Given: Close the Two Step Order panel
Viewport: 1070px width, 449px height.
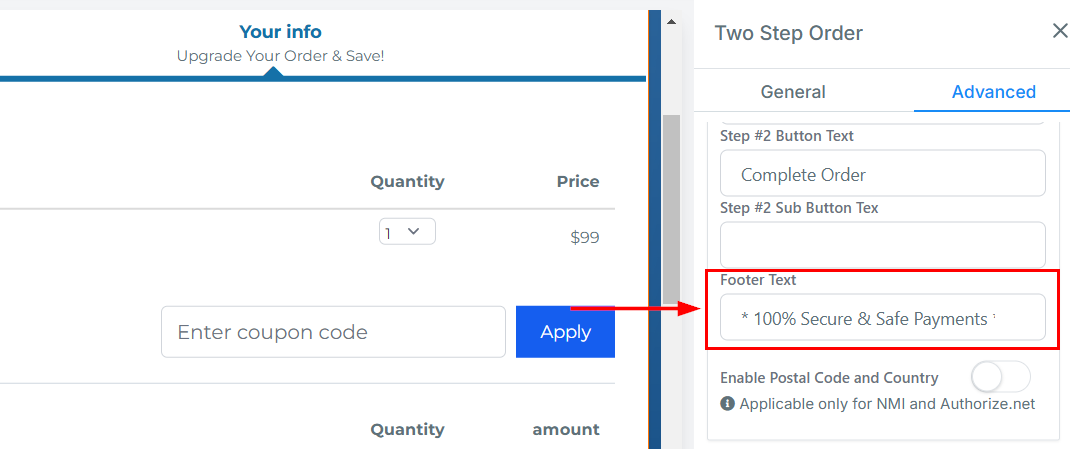Looking at the screenshot, I should tap(1060, 32).
